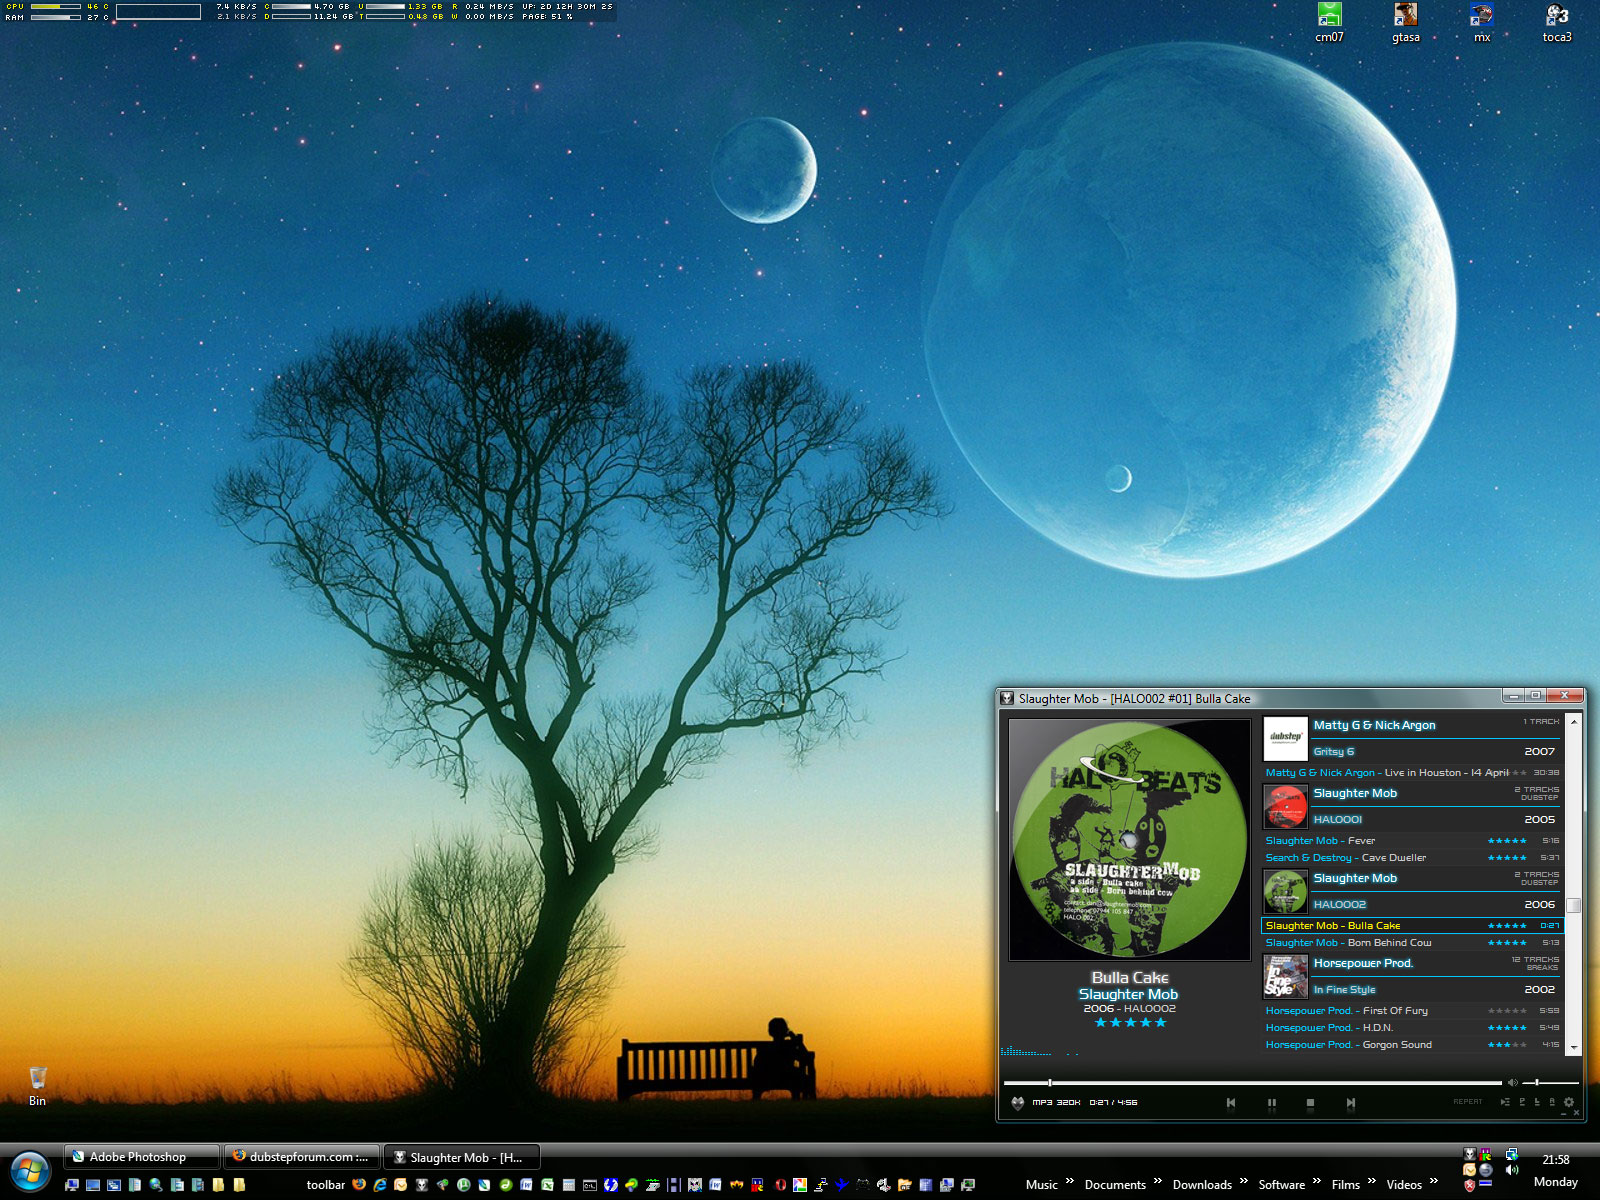This screenshot has height=1200, width=1600.
Task: Switch to the dubstepforum.com taskbar window
Action: tap(302, 1157)
